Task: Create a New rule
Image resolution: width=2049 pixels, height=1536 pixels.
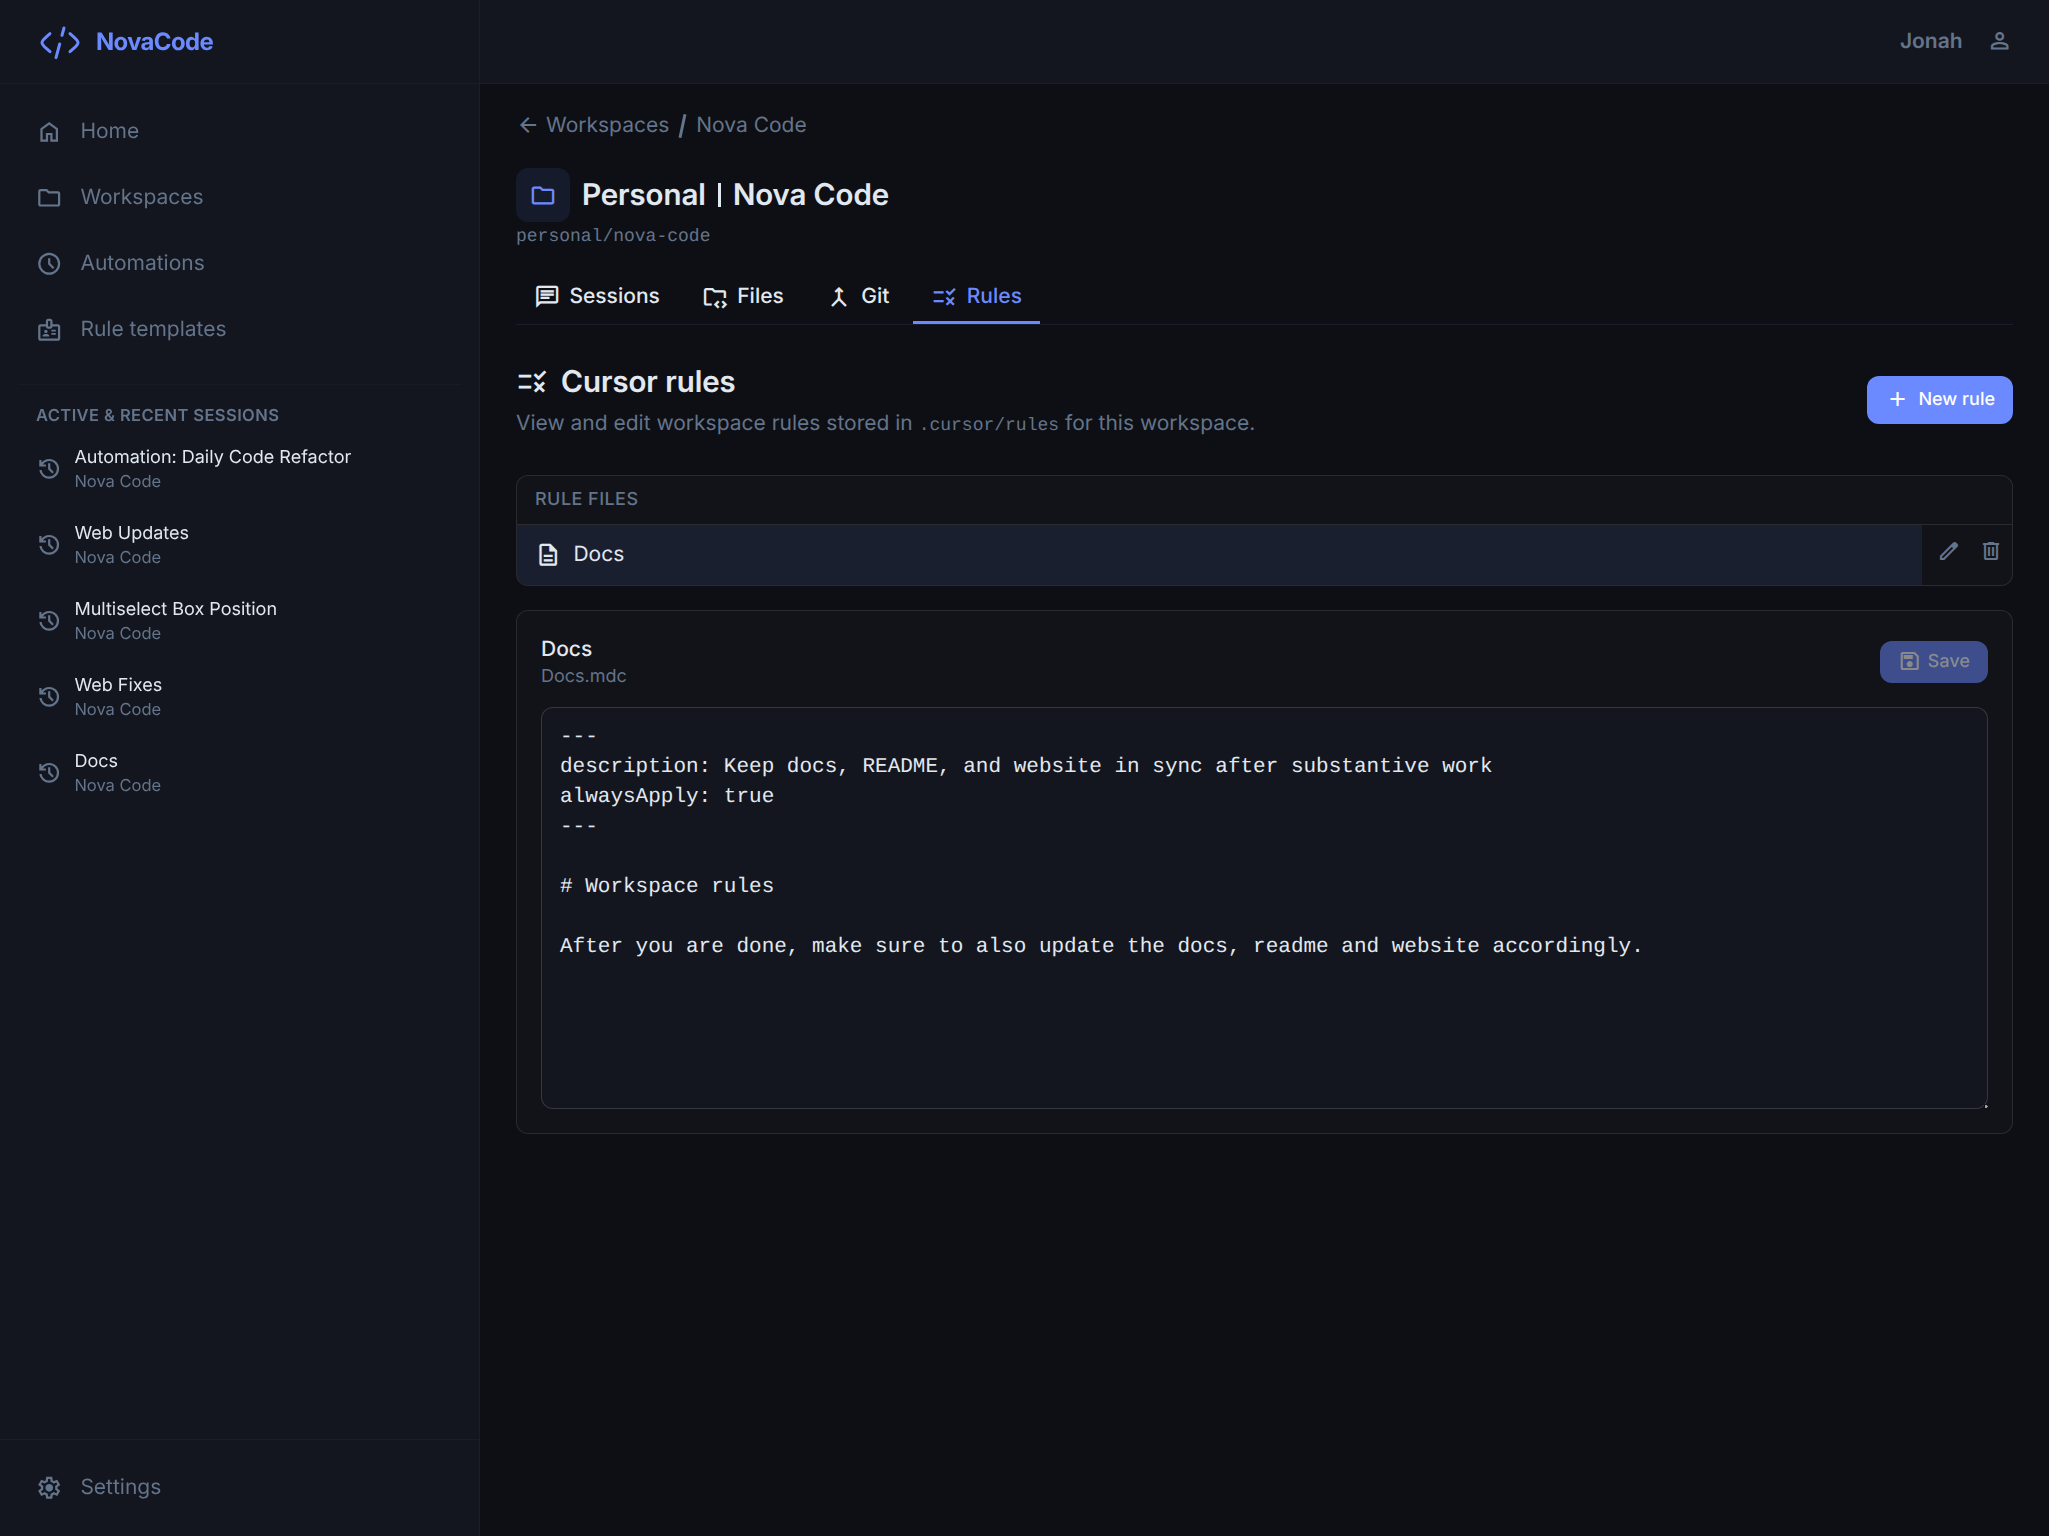Action: click(x=1939, y=400)
